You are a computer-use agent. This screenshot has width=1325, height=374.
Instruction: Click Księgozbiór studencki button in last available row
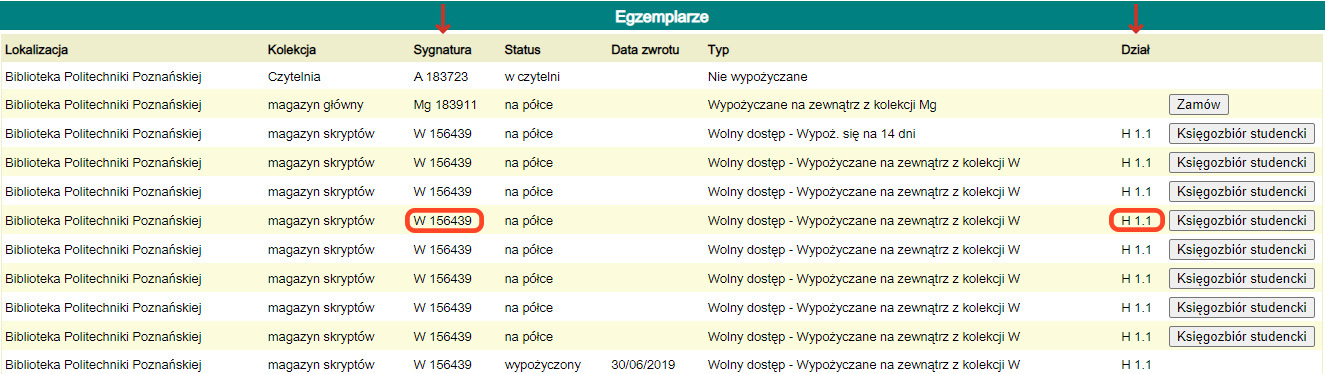pos(1241,336)
